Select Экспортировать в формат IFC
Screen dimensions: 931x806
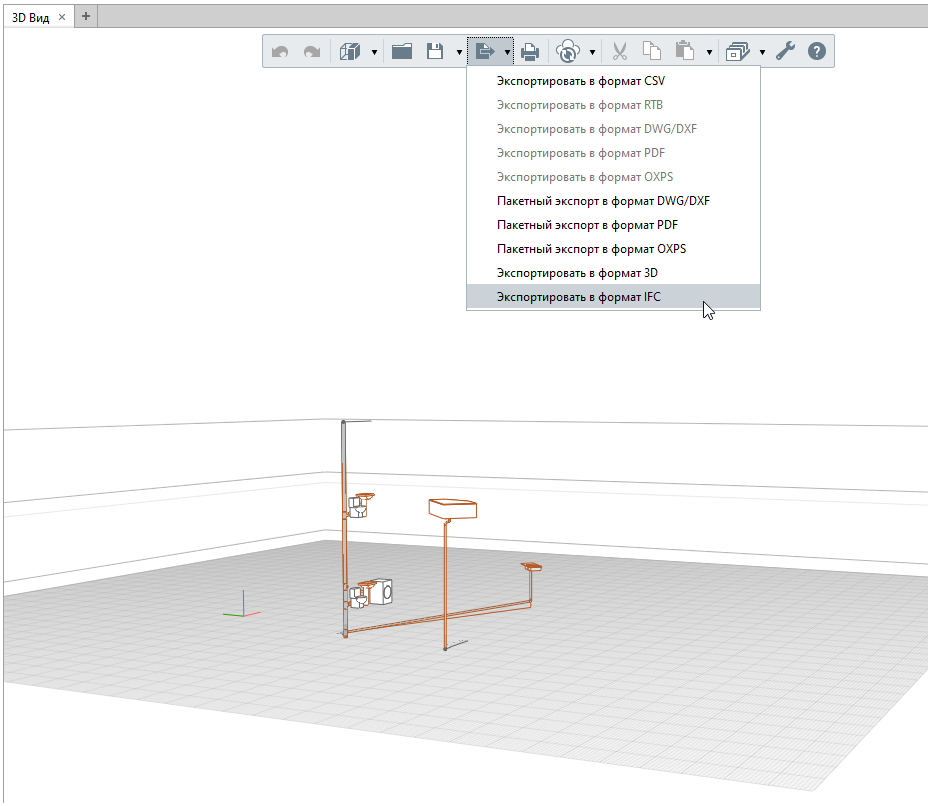pos(578,297)
